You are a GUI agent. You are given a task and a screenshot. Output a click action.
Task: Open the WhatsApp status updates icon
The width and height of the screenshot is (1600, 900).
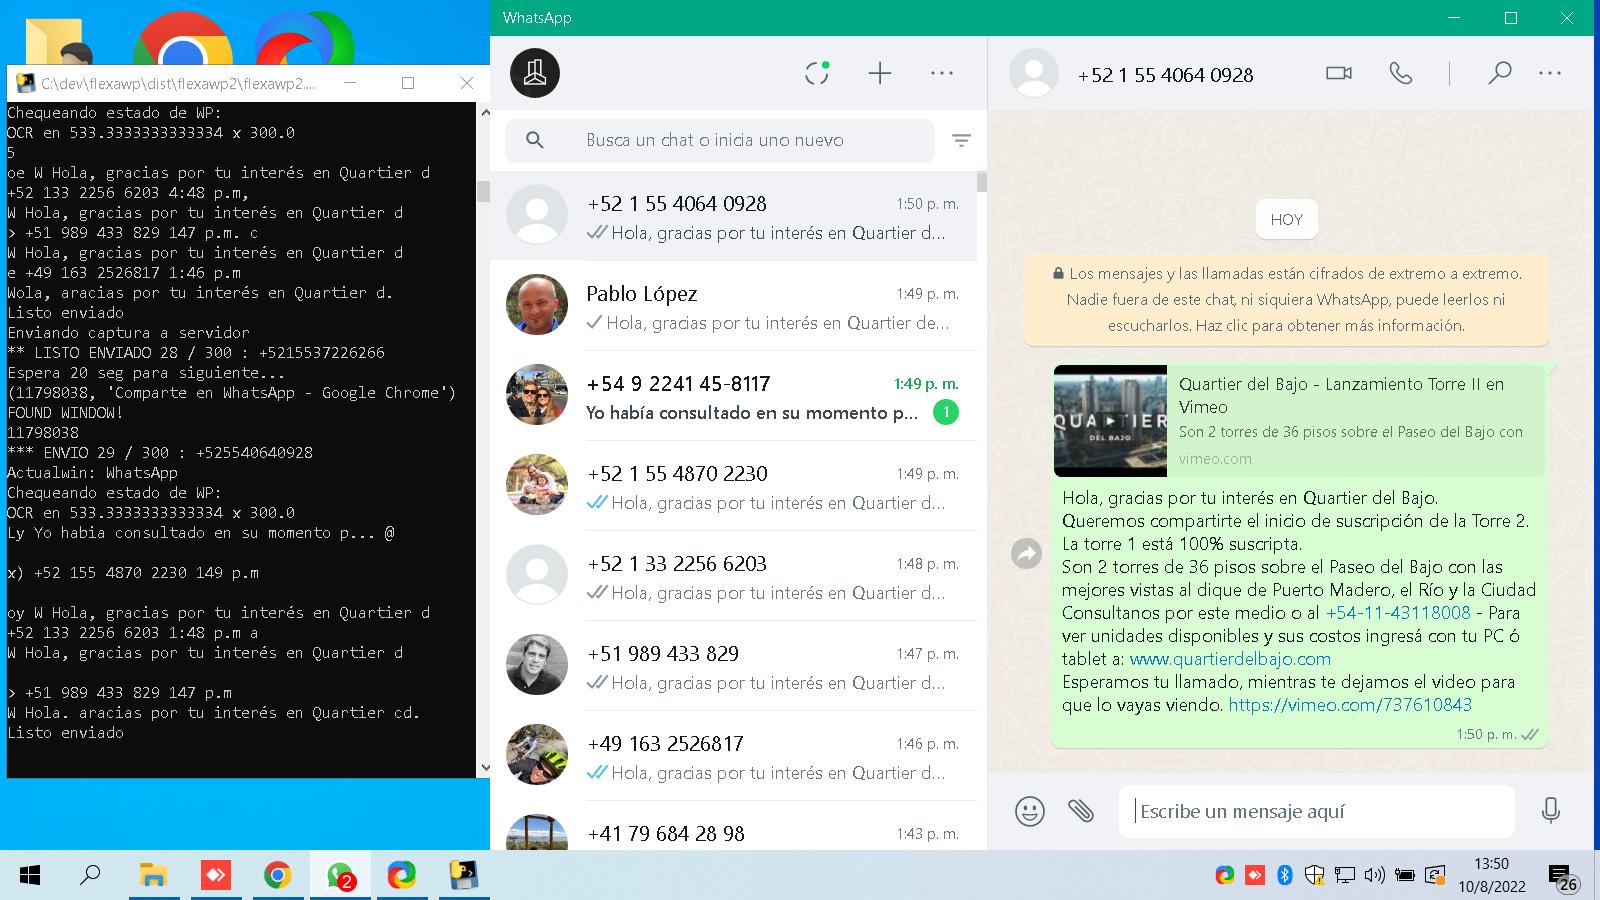point(817,73)
